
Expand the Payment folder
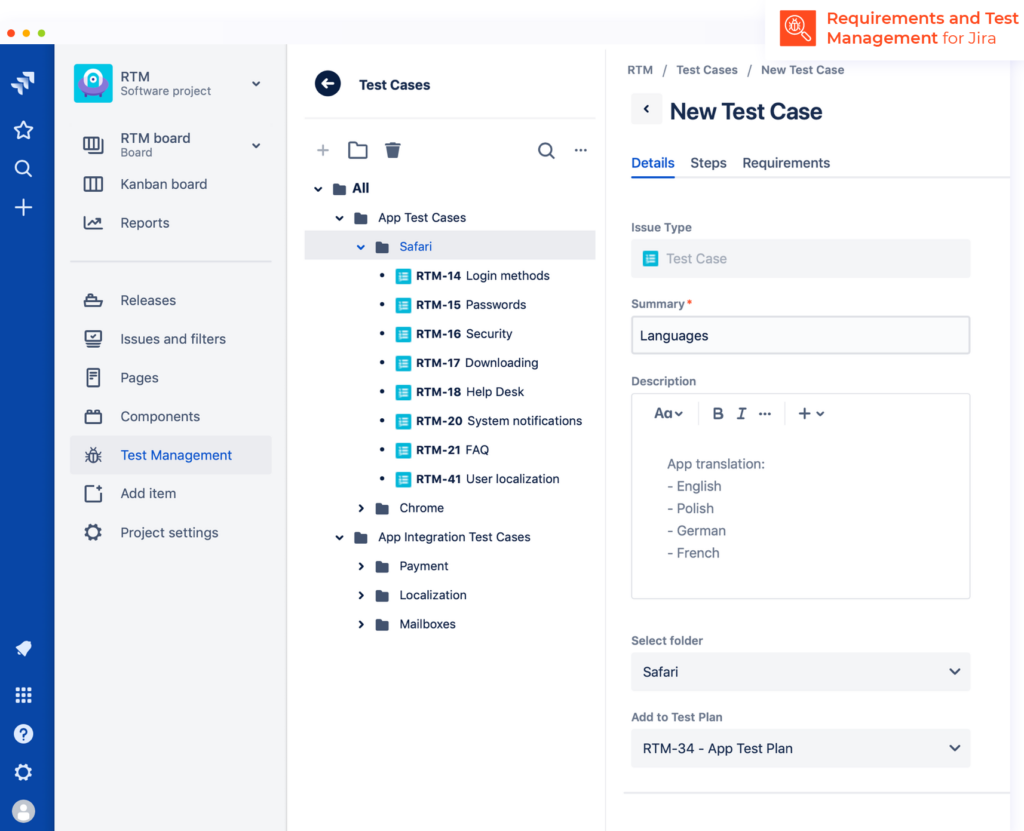(x=361, y=566)
